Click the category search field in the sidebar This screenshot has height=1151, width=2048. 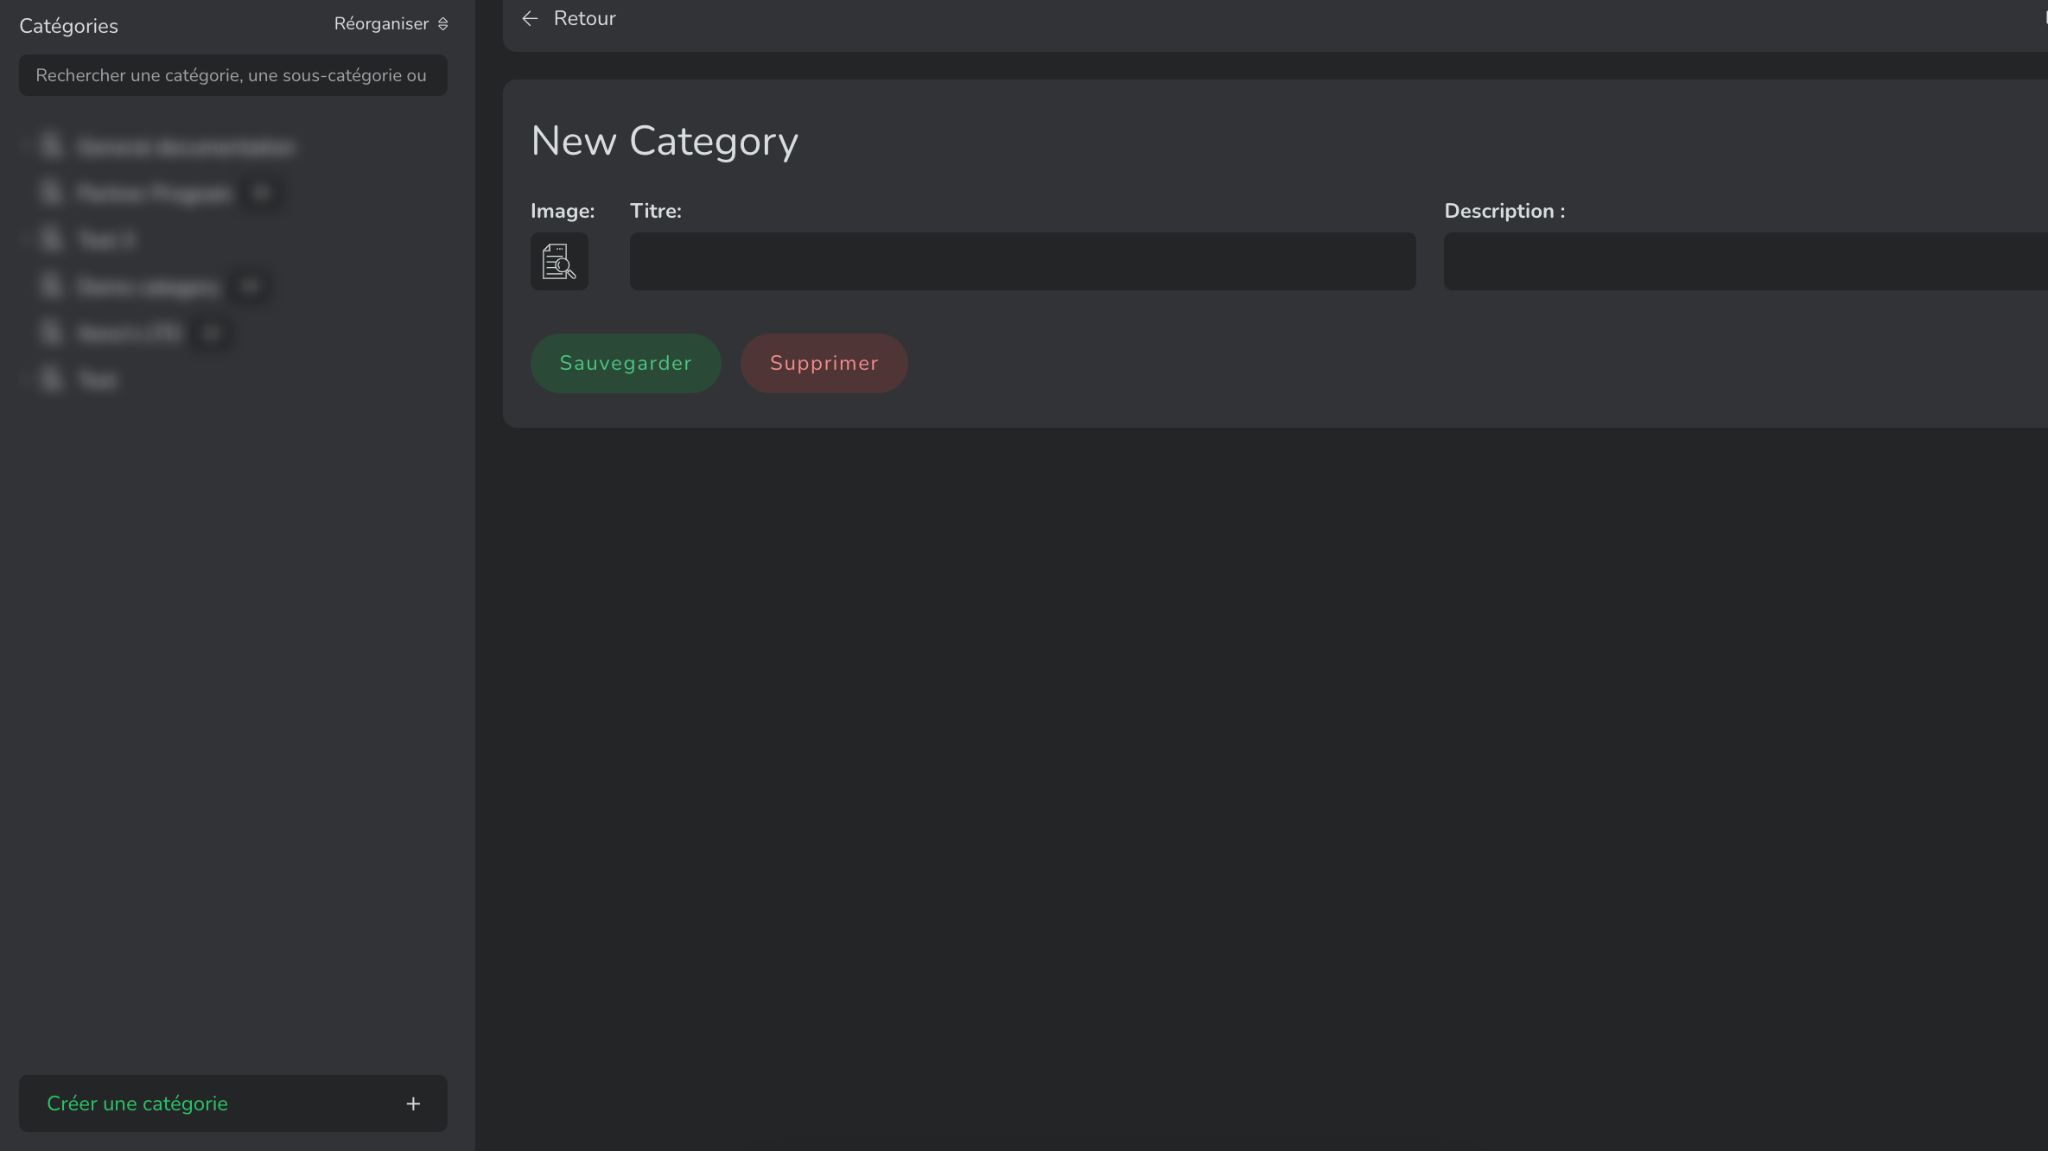232,75
